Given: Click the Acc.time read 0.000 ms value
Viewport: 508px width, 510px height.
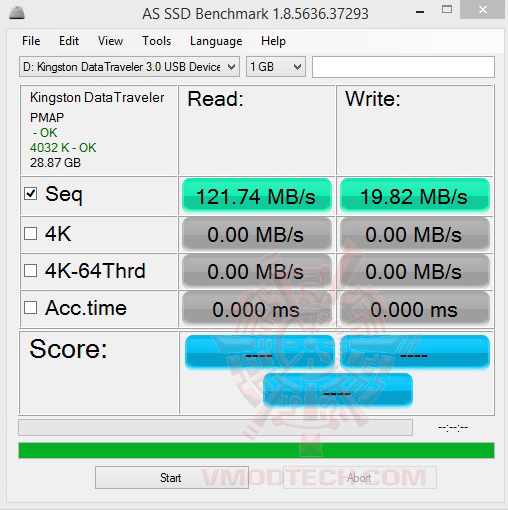Looking at the screenshot, I should 257,309.
